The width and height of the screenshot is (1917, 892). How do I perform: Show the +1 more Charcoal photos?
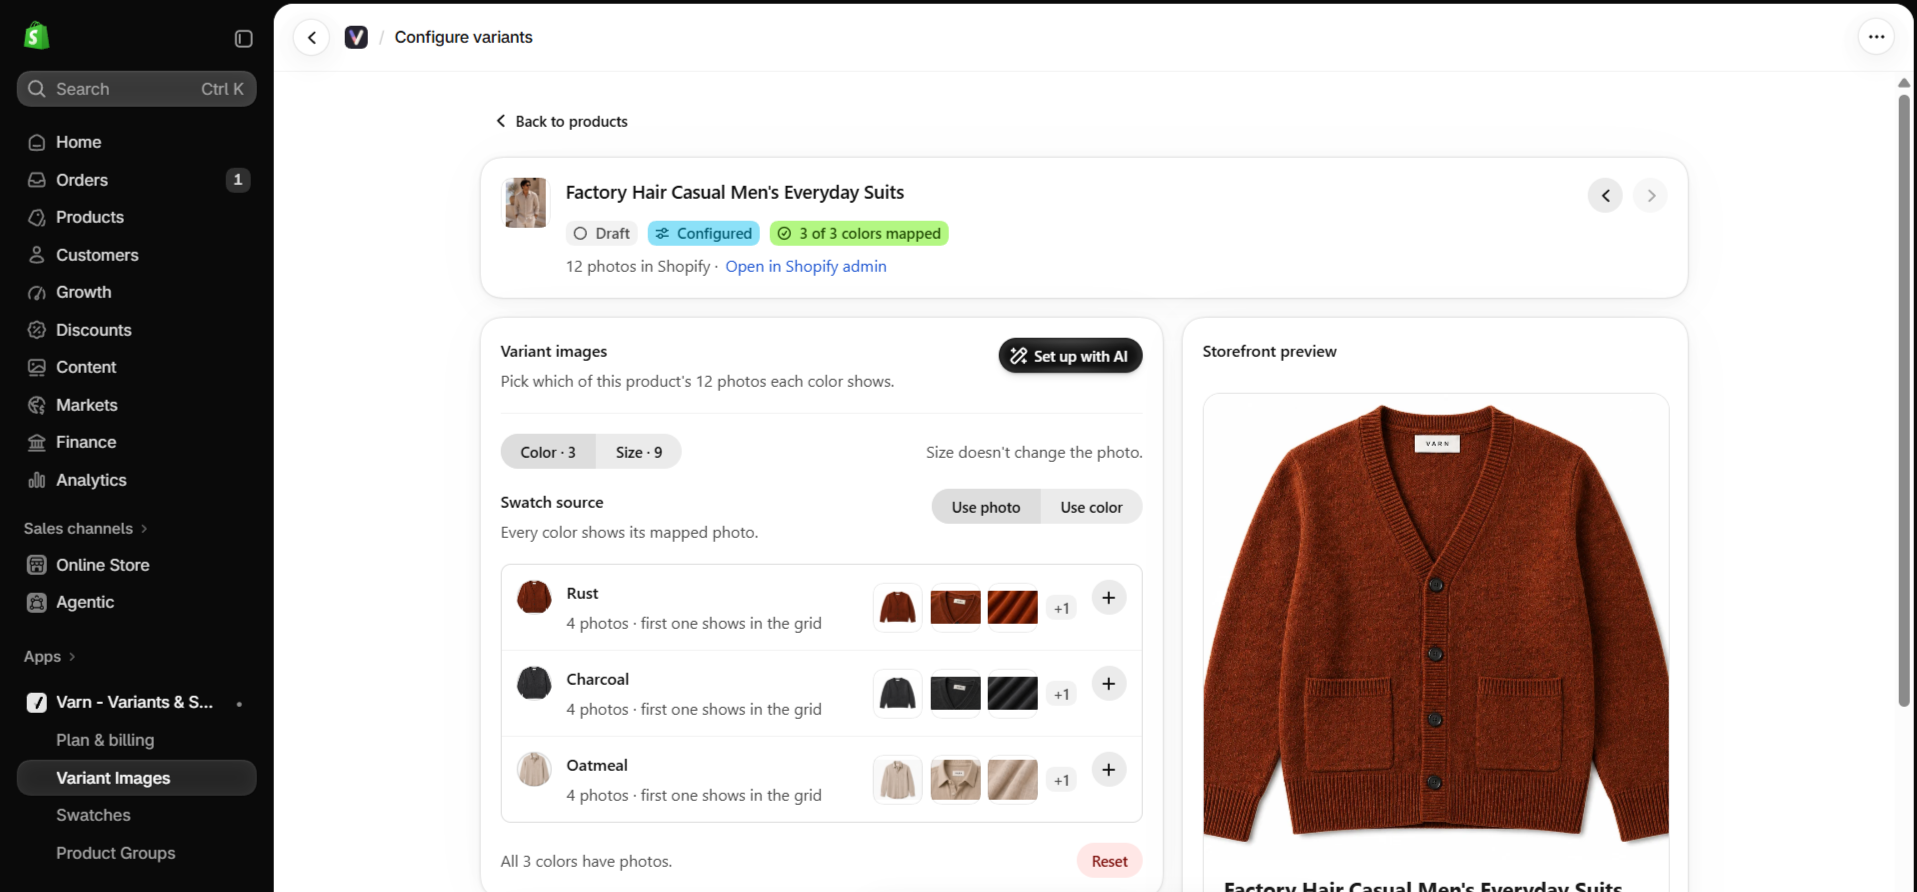coord(1061,694)
